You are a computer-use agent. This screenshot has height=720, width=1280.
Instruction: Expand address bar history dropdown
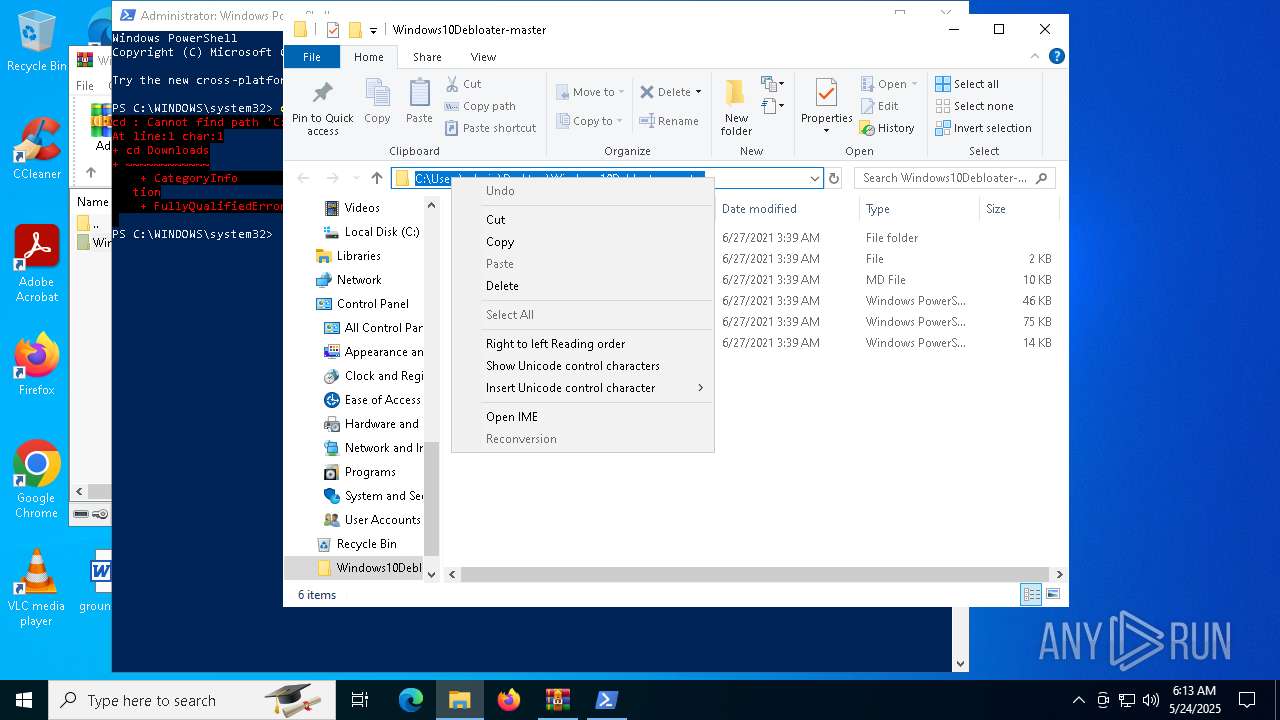(815, 178)
